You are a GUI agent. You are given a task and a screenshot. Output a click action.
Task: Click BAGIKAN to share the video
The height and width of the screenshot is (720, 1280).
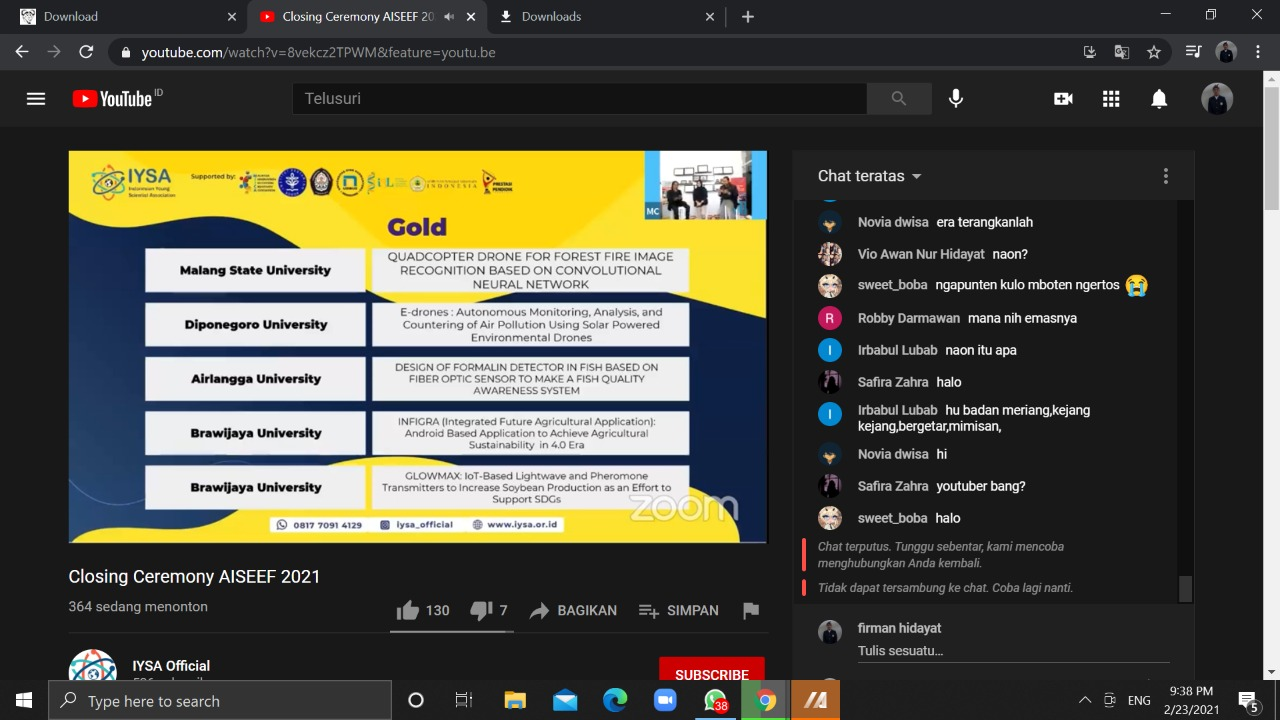tap(573, 610)
